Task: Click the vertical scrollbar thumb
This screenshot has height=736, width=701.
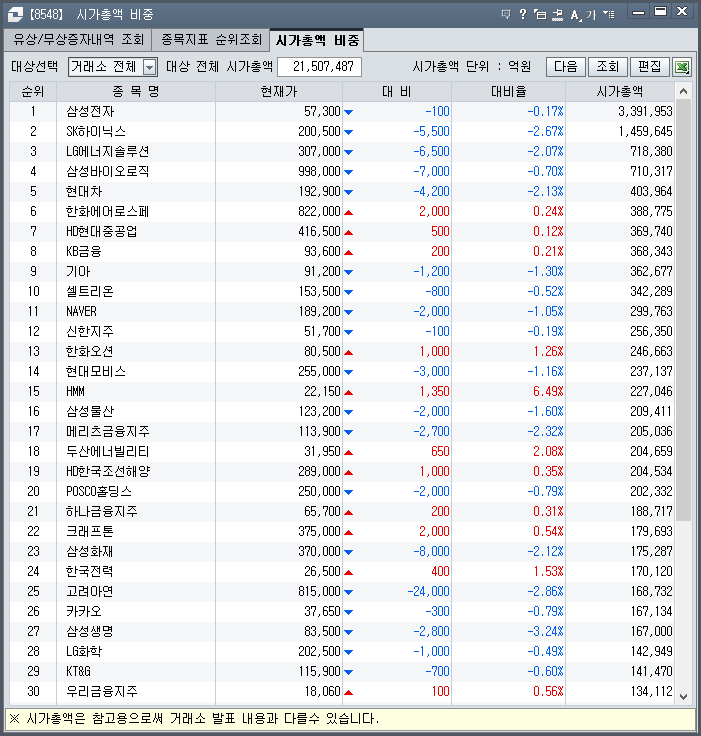Action: point(684,310)
